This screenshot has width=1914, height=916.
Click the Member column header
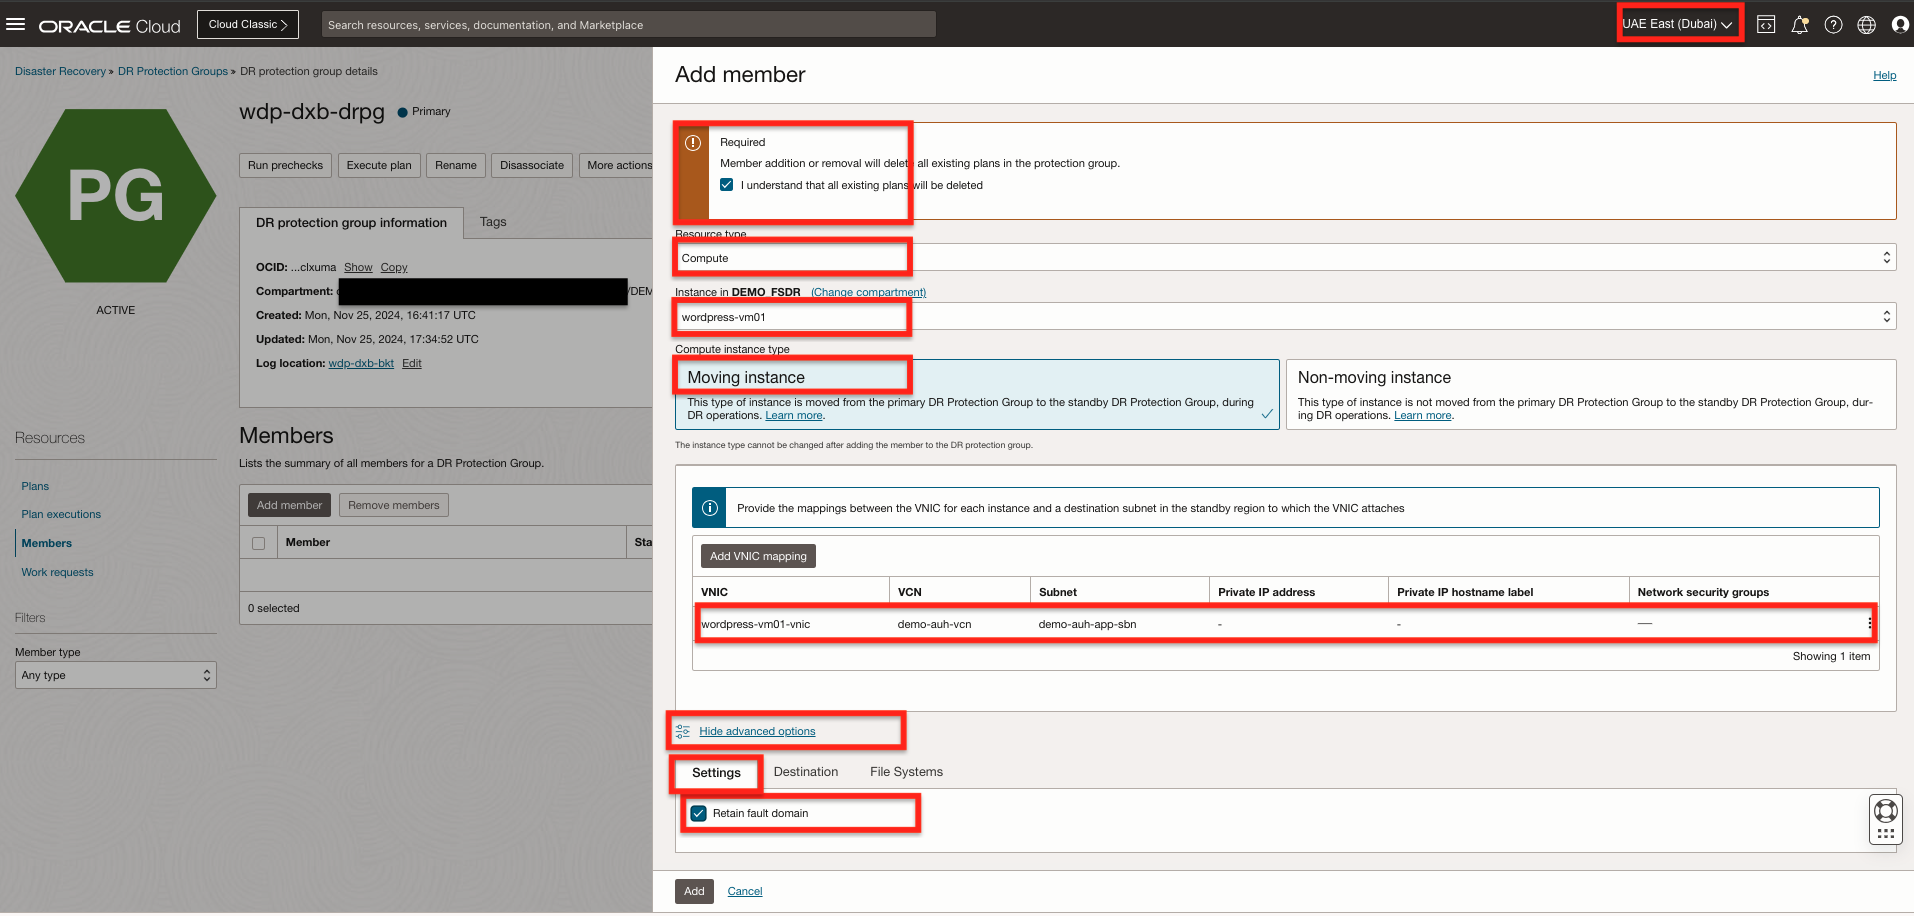[308, 542]
